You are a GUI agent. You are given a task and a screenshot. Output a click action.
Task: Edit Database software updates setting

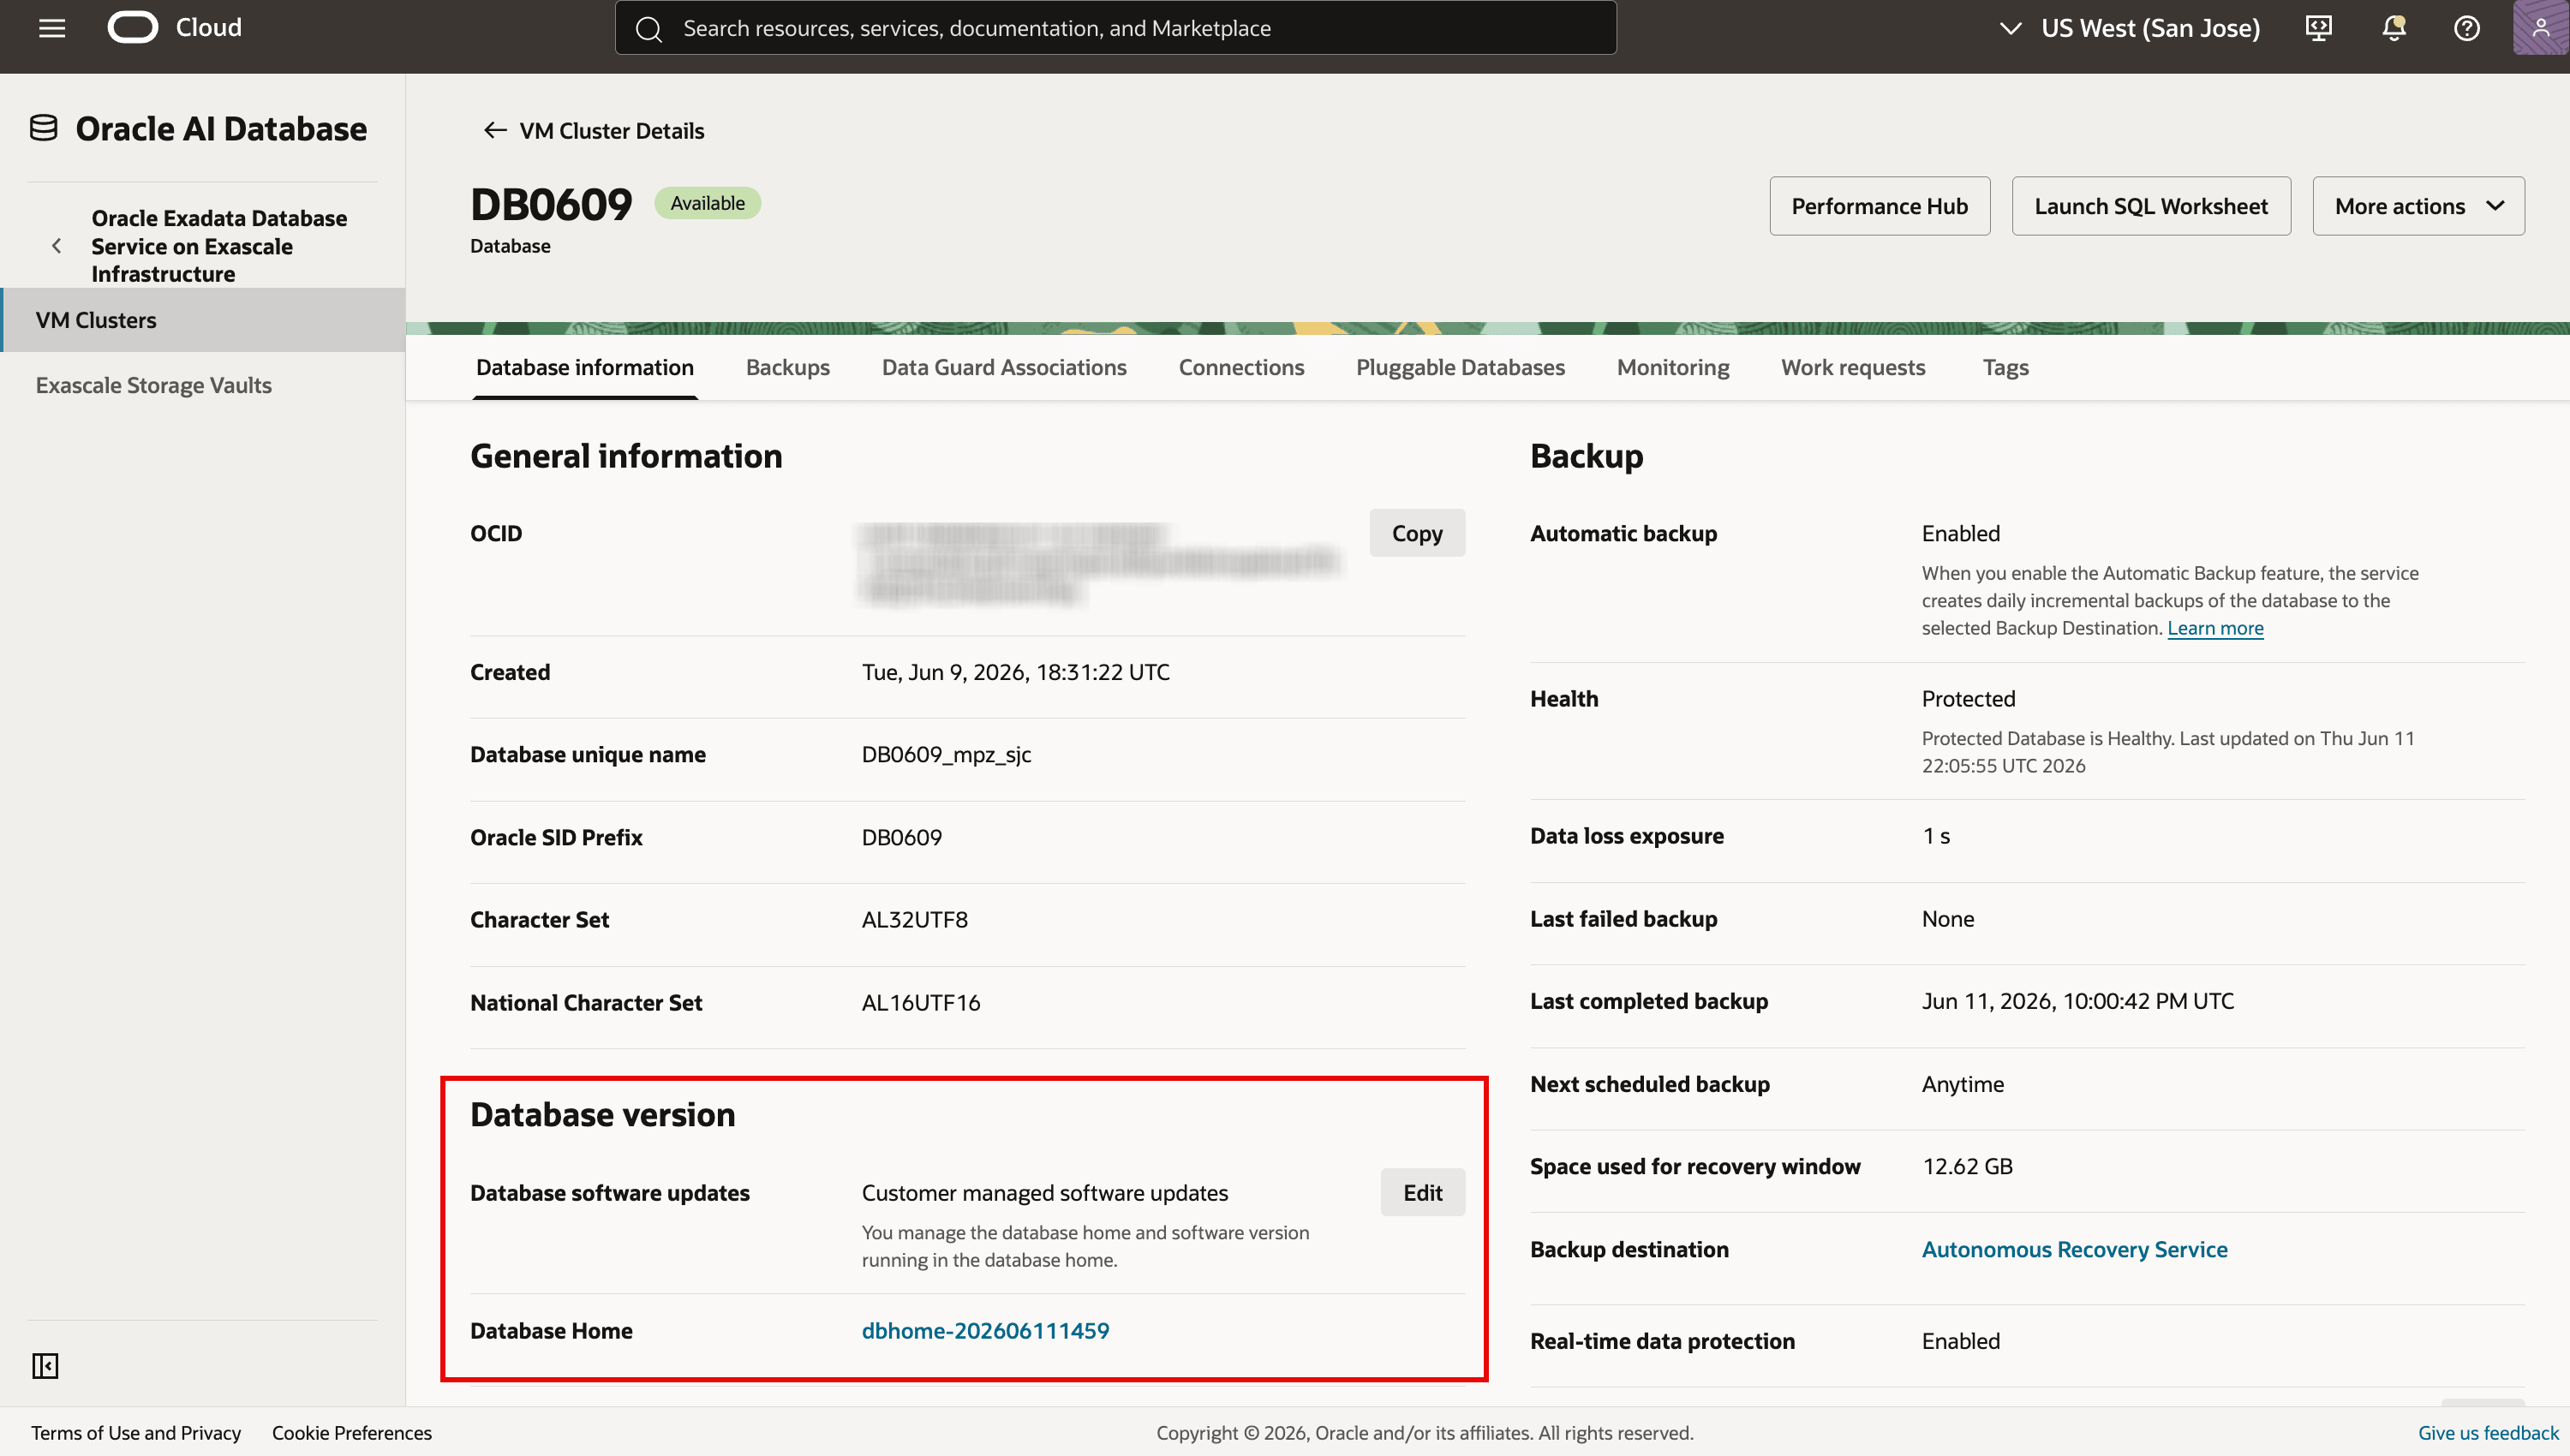click(1422, 1192)
